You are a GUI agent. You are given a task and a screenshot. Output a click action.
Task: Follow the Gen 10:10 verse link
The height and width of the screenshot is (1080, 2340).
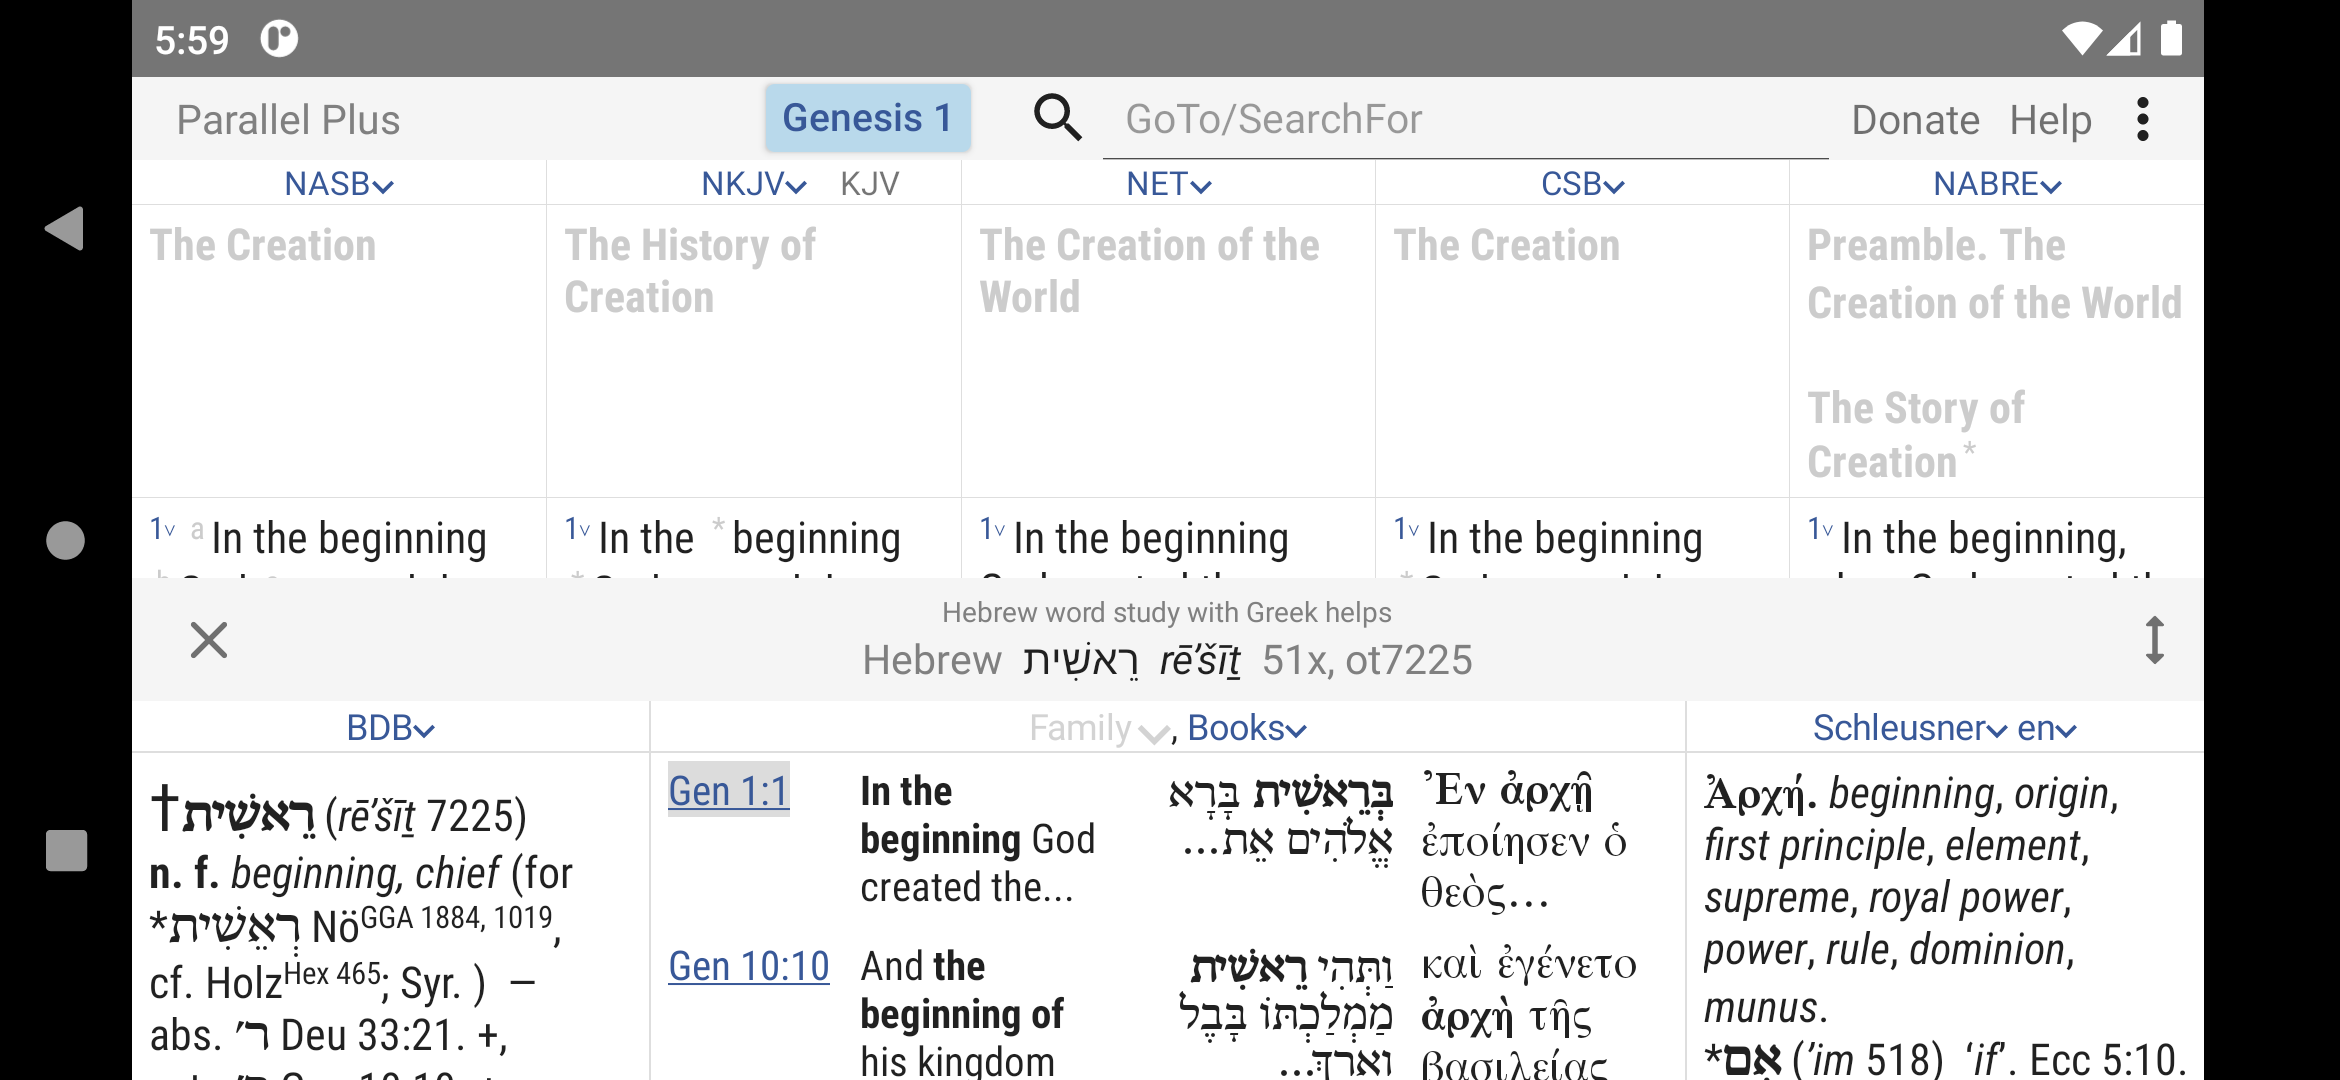coord(749,967)
